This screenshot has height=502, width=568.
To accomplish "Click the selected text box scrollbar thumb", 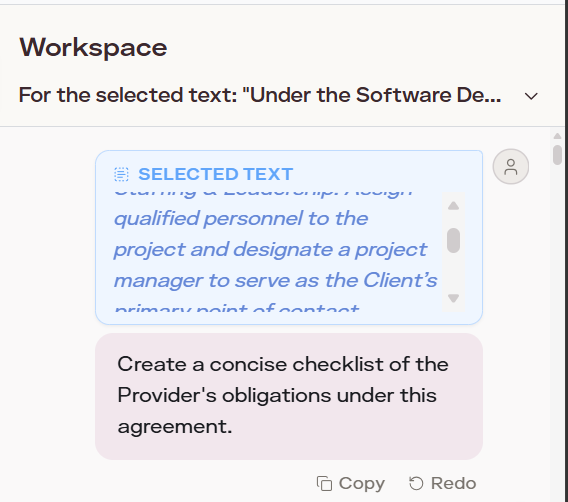I will [454, 240].
